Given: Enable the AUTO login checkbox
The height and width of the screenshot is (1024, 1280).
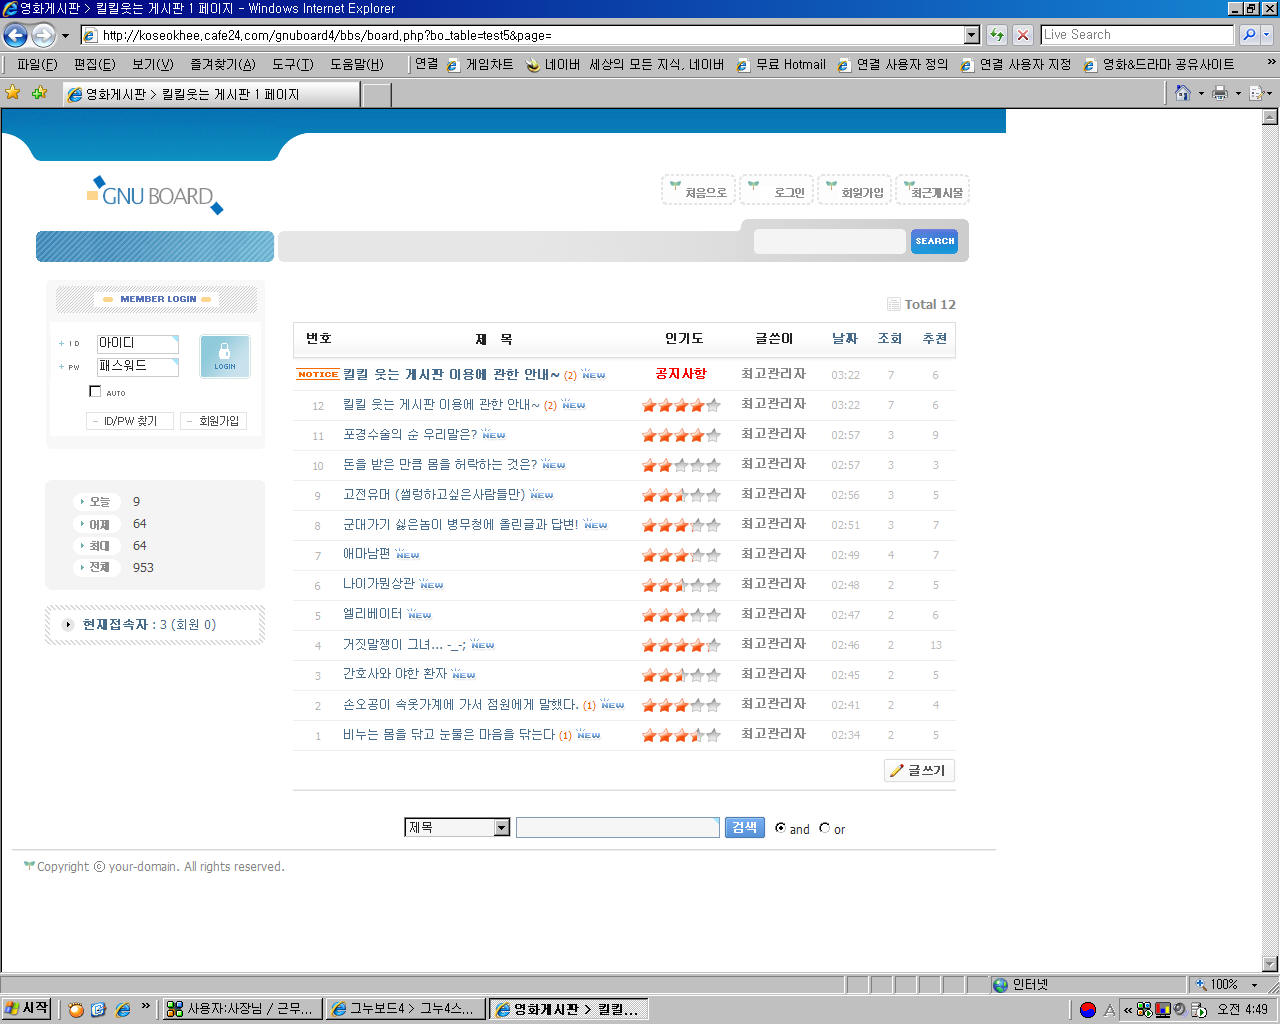Looking at the screenshot, I should click(x=95, y=391).
